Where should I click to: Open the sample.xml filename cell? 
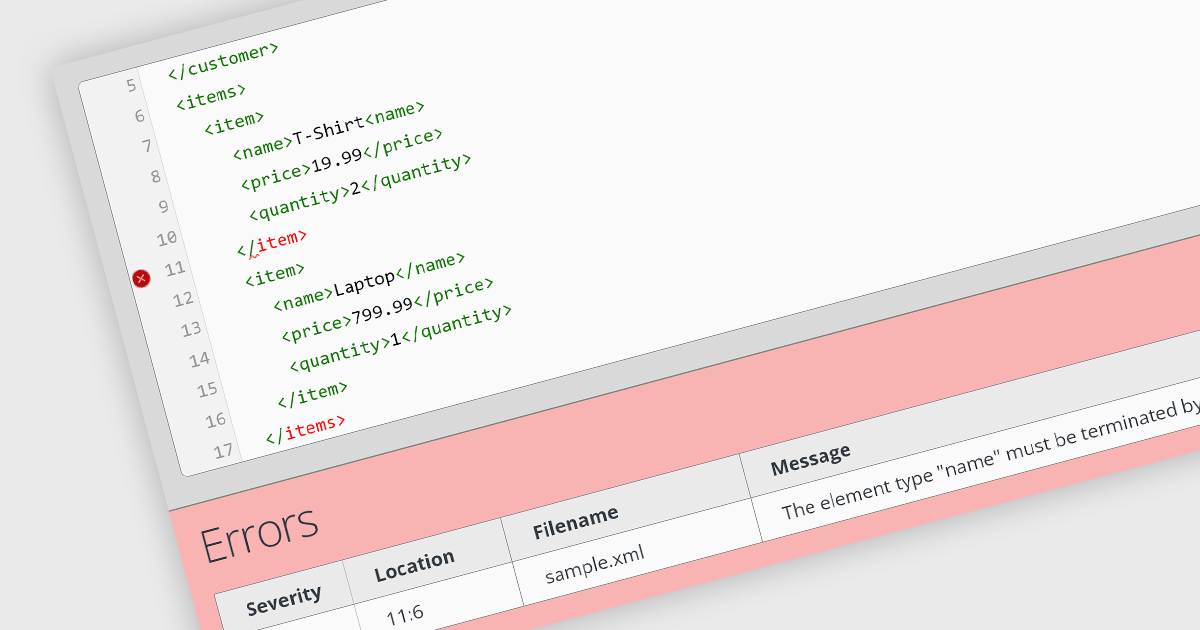[x=595, y=565]
